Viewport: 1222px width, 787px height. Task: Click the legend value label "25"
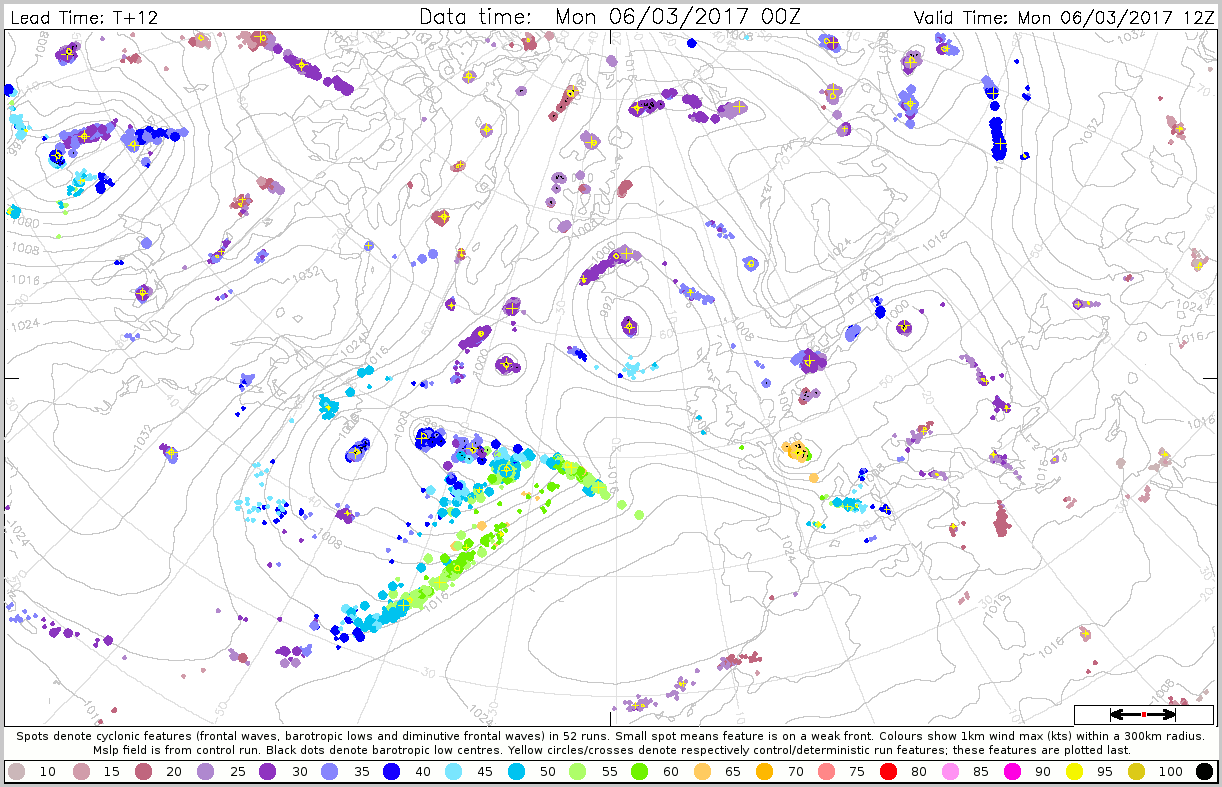pyautogui.click(x=237, y=772)
